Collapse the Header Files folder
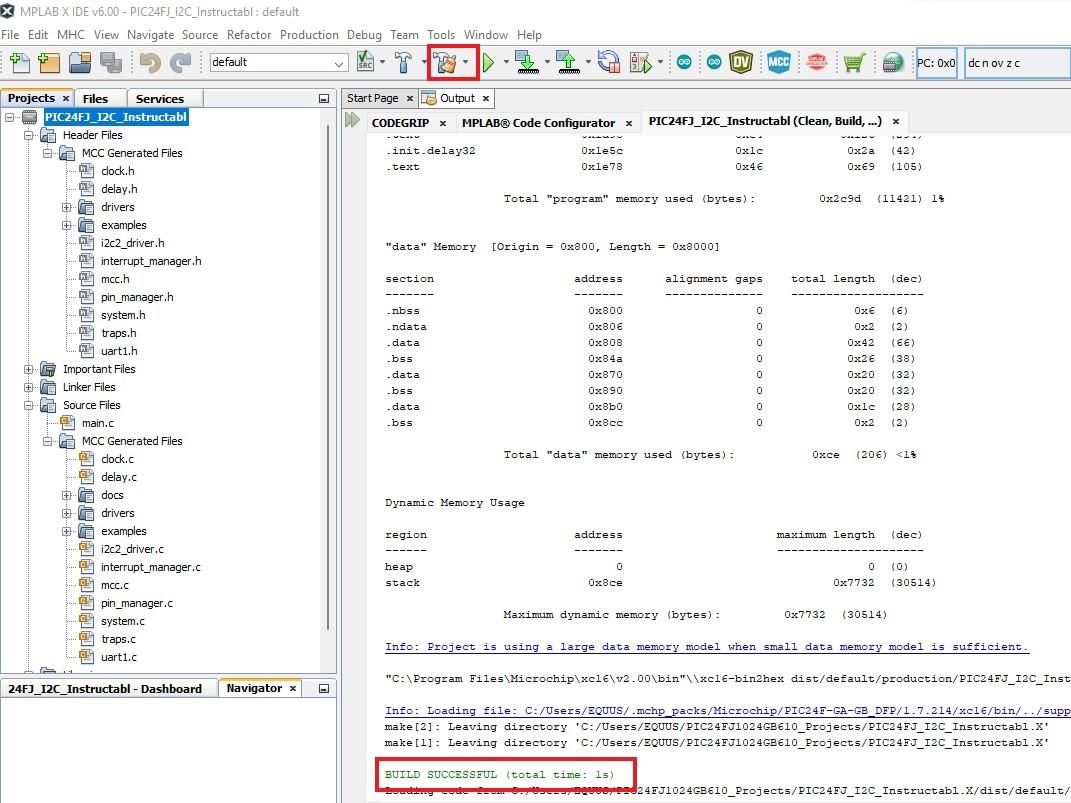This screenshot has width=1071, height=803. point(29,135)
